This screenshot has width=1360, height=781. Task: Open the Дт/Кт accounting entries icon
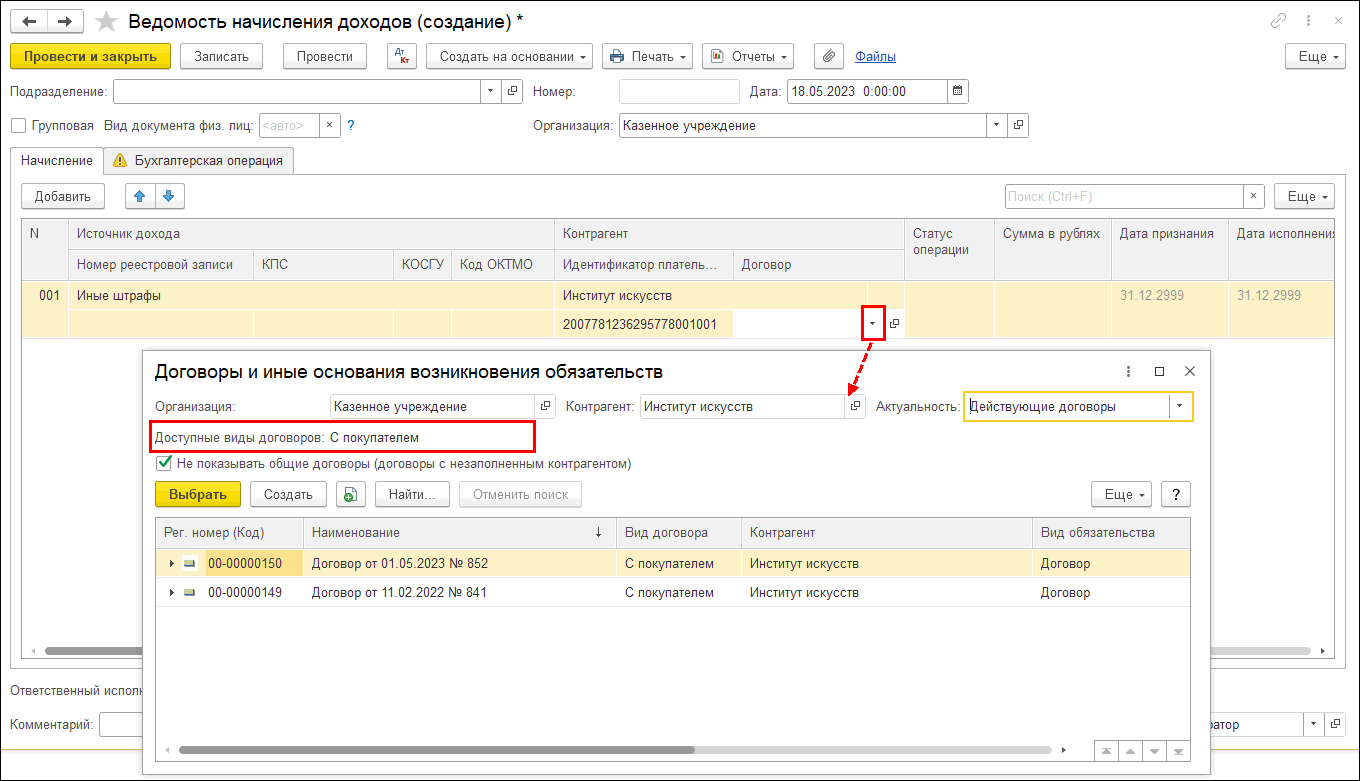pyautogui.click(x=401, y=56)
